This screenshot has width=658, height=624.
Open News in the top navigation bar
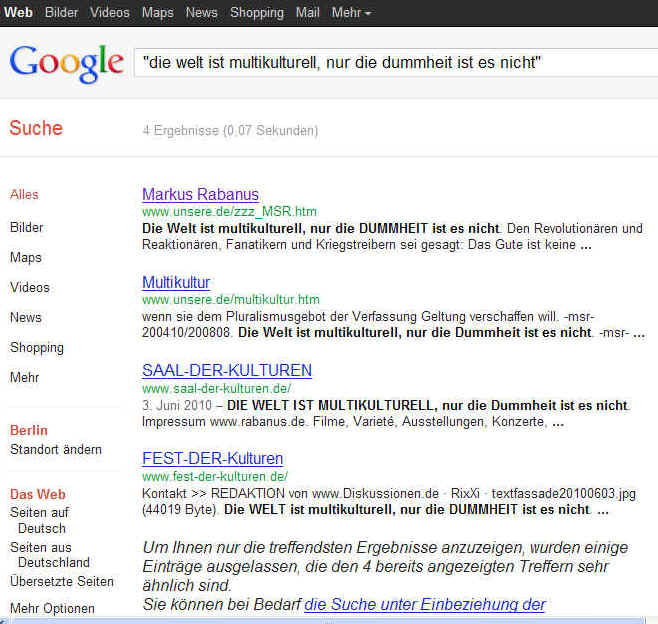(x=201, y=12)
